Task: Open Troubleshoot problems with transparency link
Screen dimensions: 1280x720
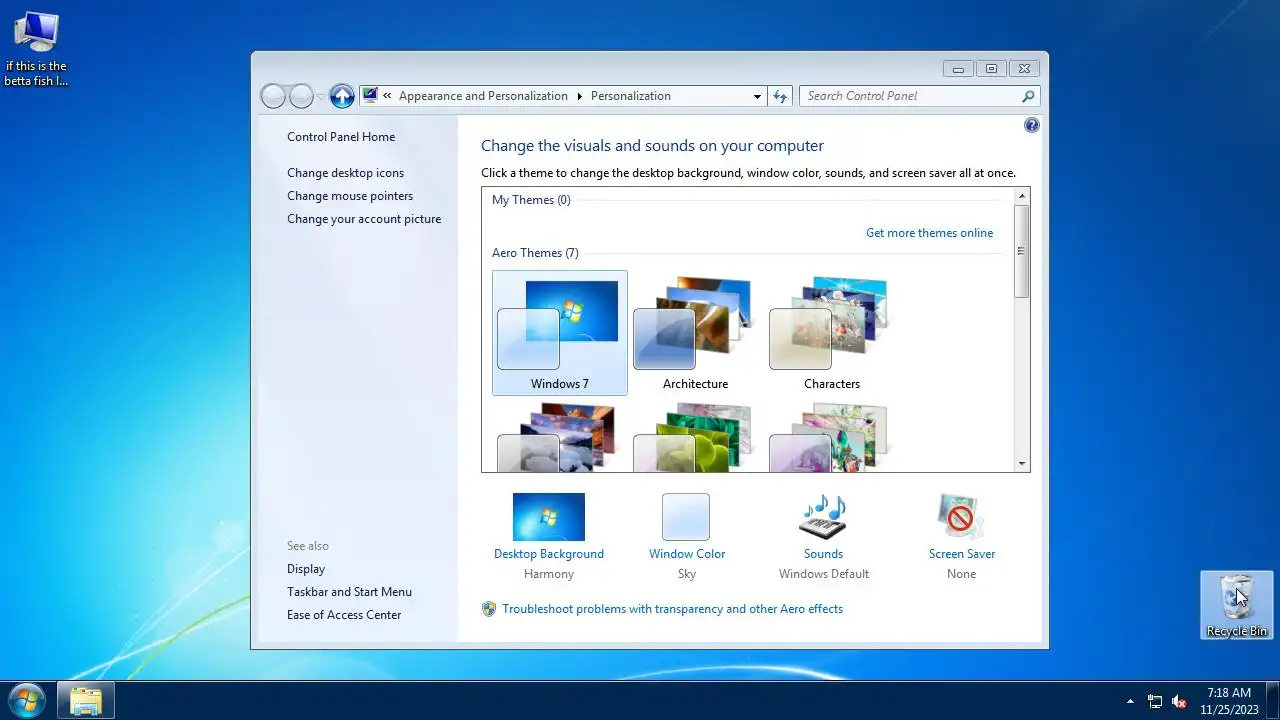Action: (673, 609)
